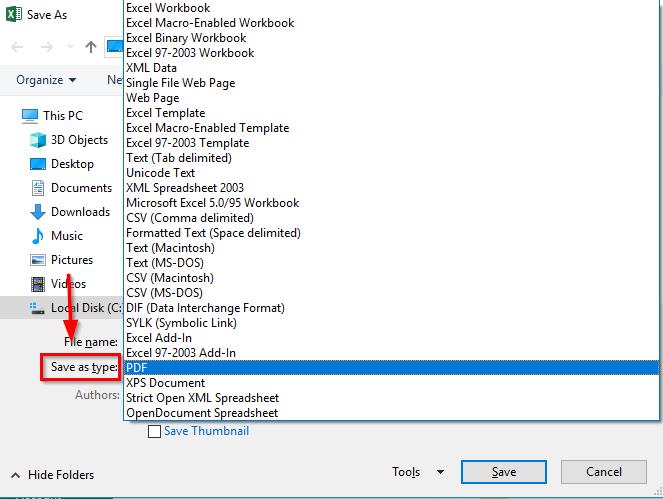Image resolution: width=663 pixels, height=499 pixels.
Task: Choose Excel 97-2003 Workbook type
Action: pyautogui.click(x=392, y=53)
